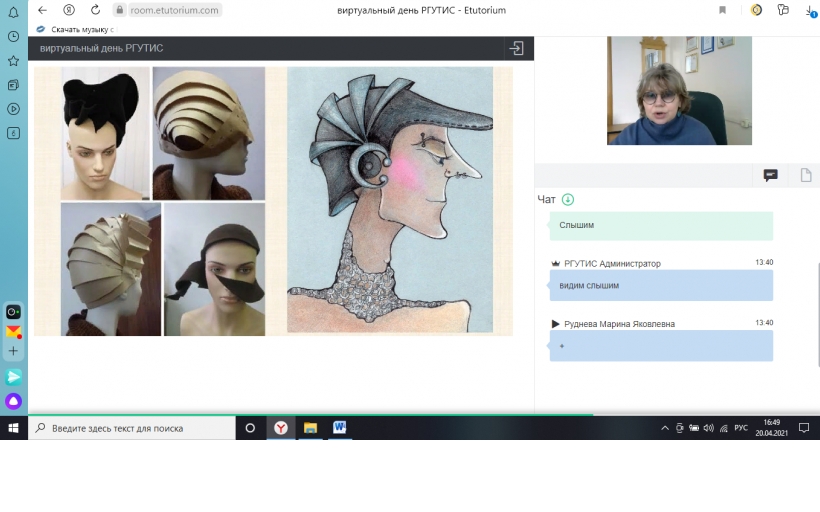Screen dimensions: 820x512
Task: Click the Yandex home icon near address bar
Action: (69, 10)
